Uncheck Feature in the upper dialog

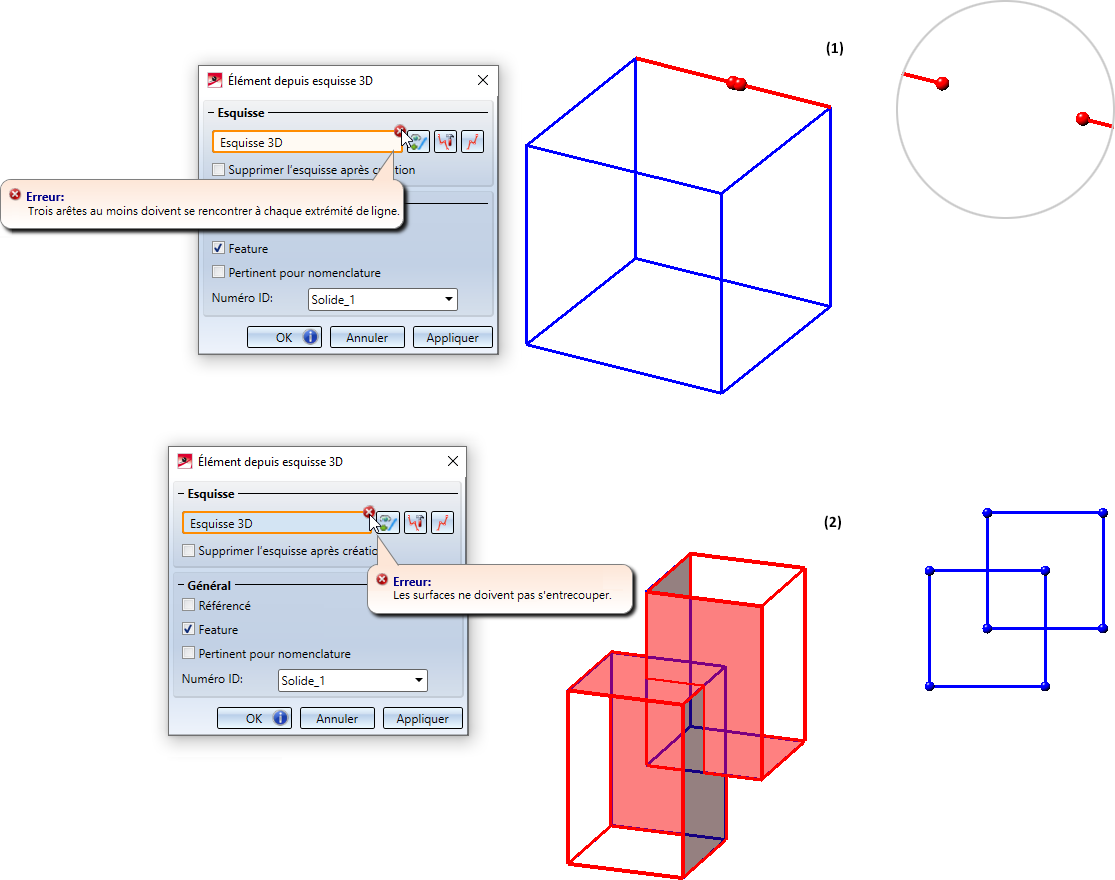(218, 248)
